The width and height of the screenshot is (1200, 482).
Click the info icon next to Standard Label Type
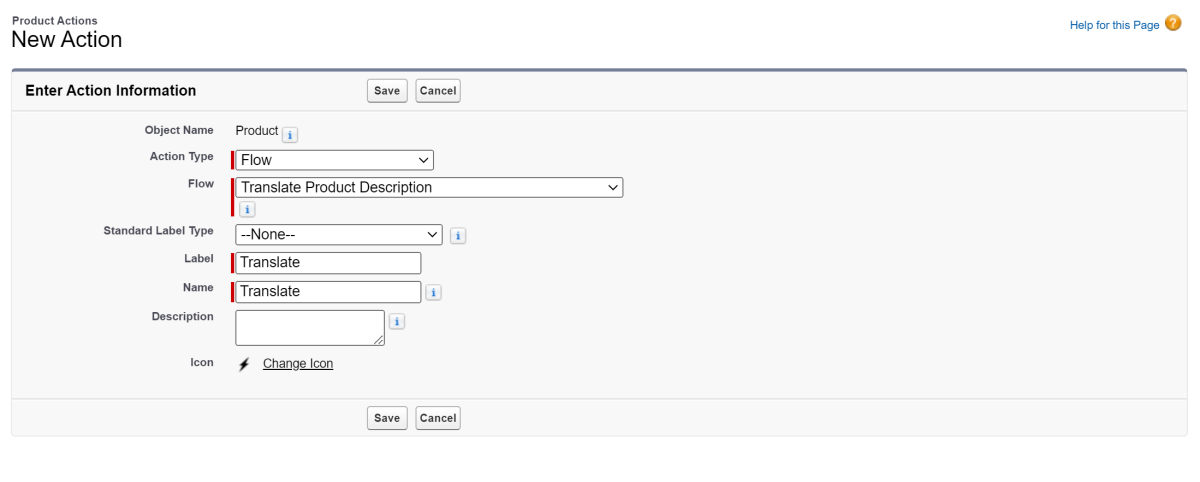pyautogui.click(x=458, y=236)
